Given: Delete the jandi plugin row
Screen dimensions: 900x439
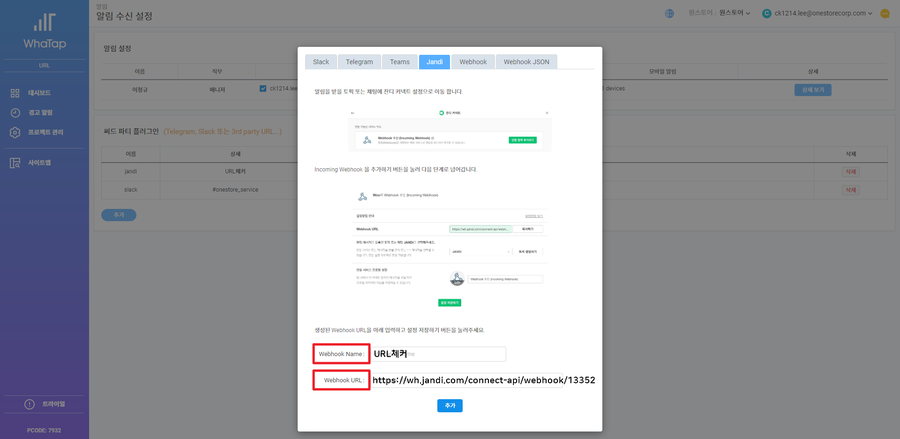Looking at the screenshot, I should (x=851, y=172).
